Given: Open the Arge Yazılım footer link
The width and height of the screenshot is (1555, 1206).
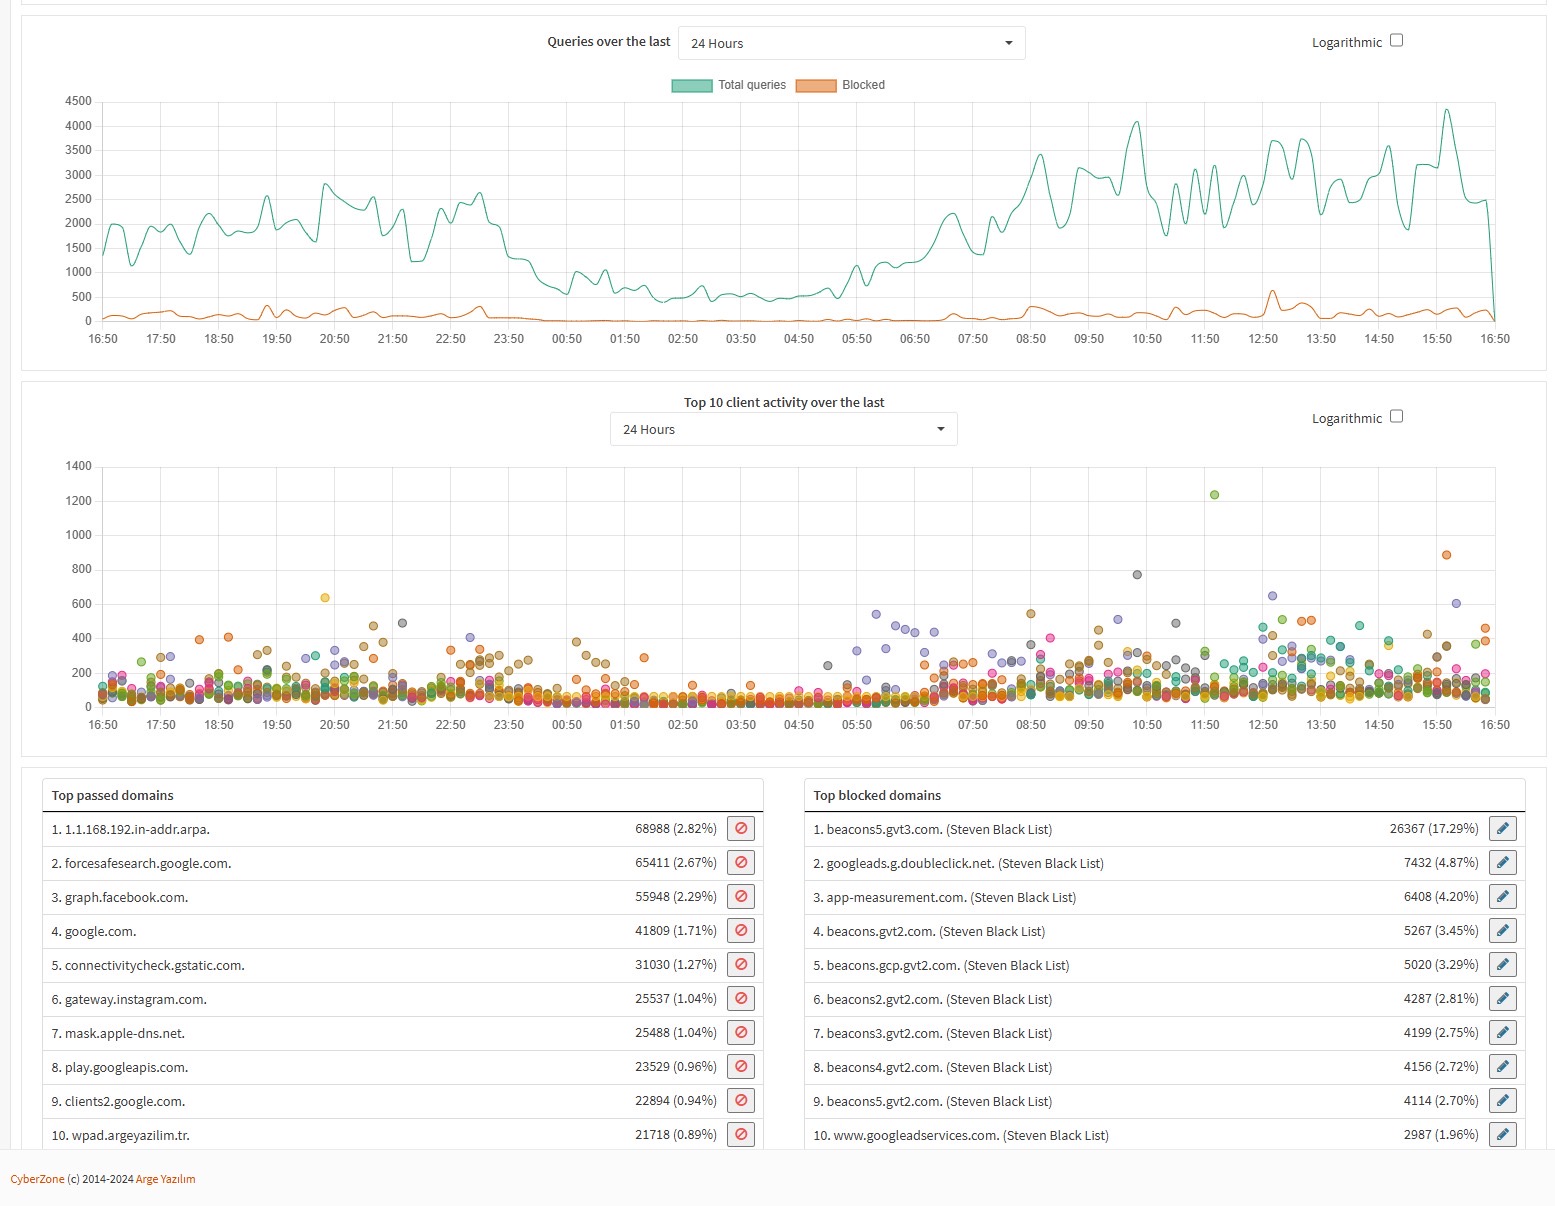Looking at the screenshot, I should coord(166,1179).
